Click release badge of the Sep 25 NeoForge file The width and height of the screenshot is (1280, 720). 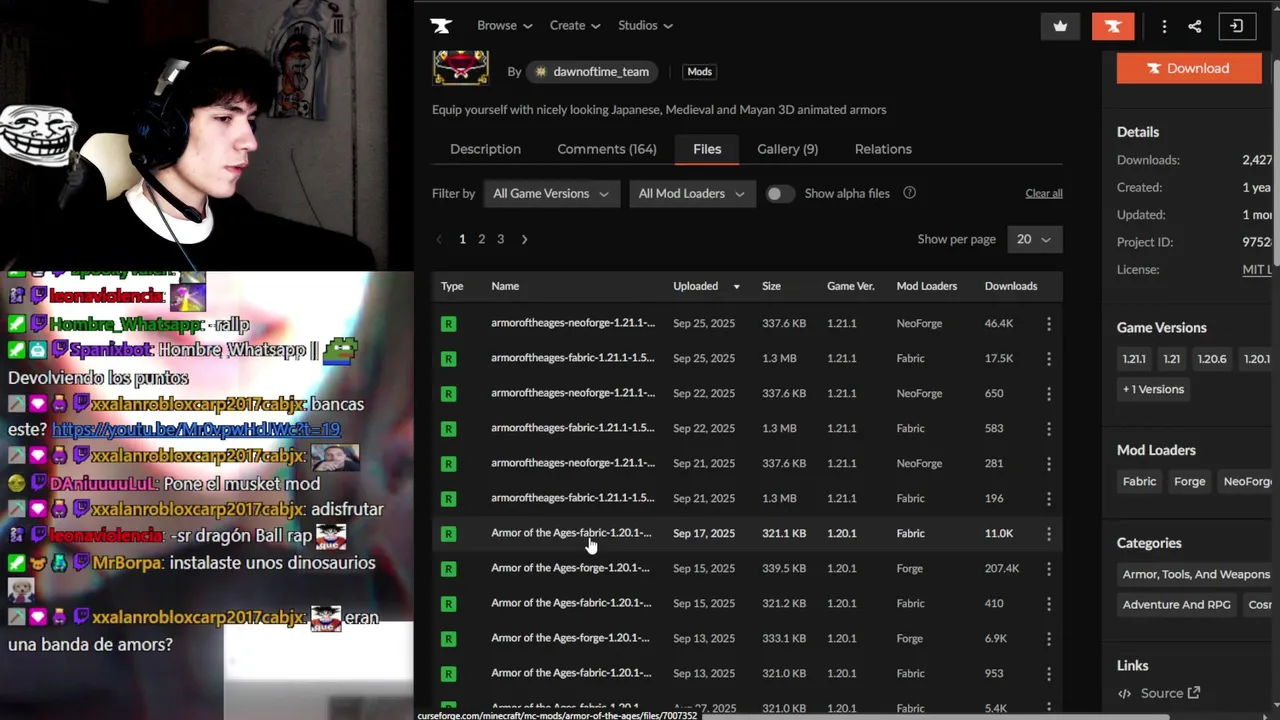tap(448, 324)
